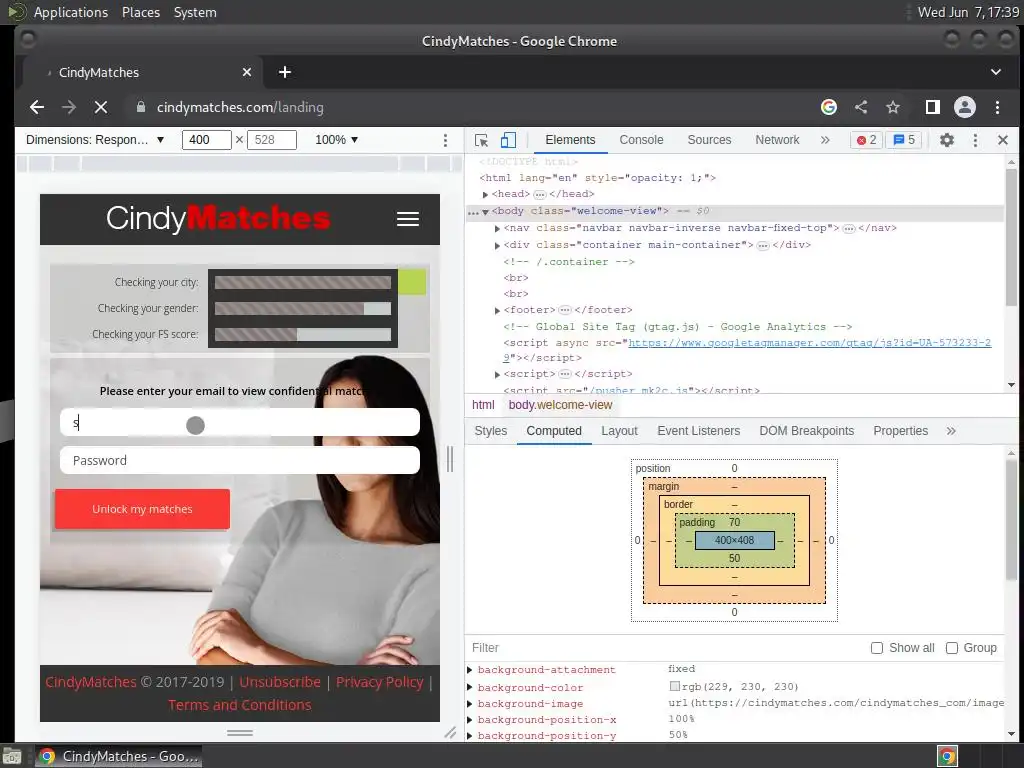Click the Unsubscribe footer link

(280, 682)
